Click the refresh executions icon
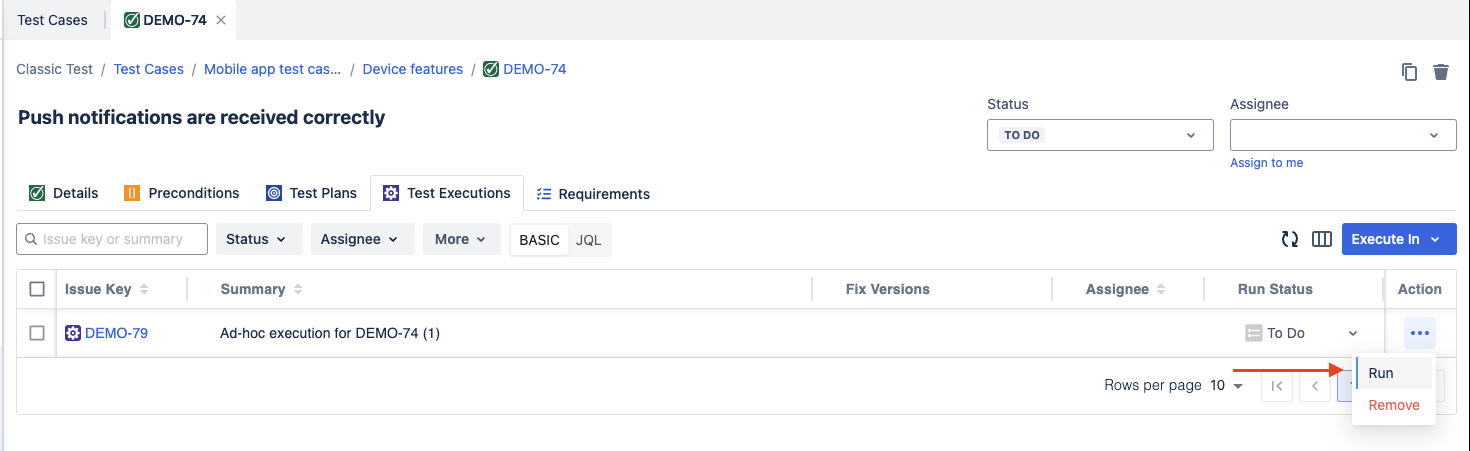 (1290, 239)
